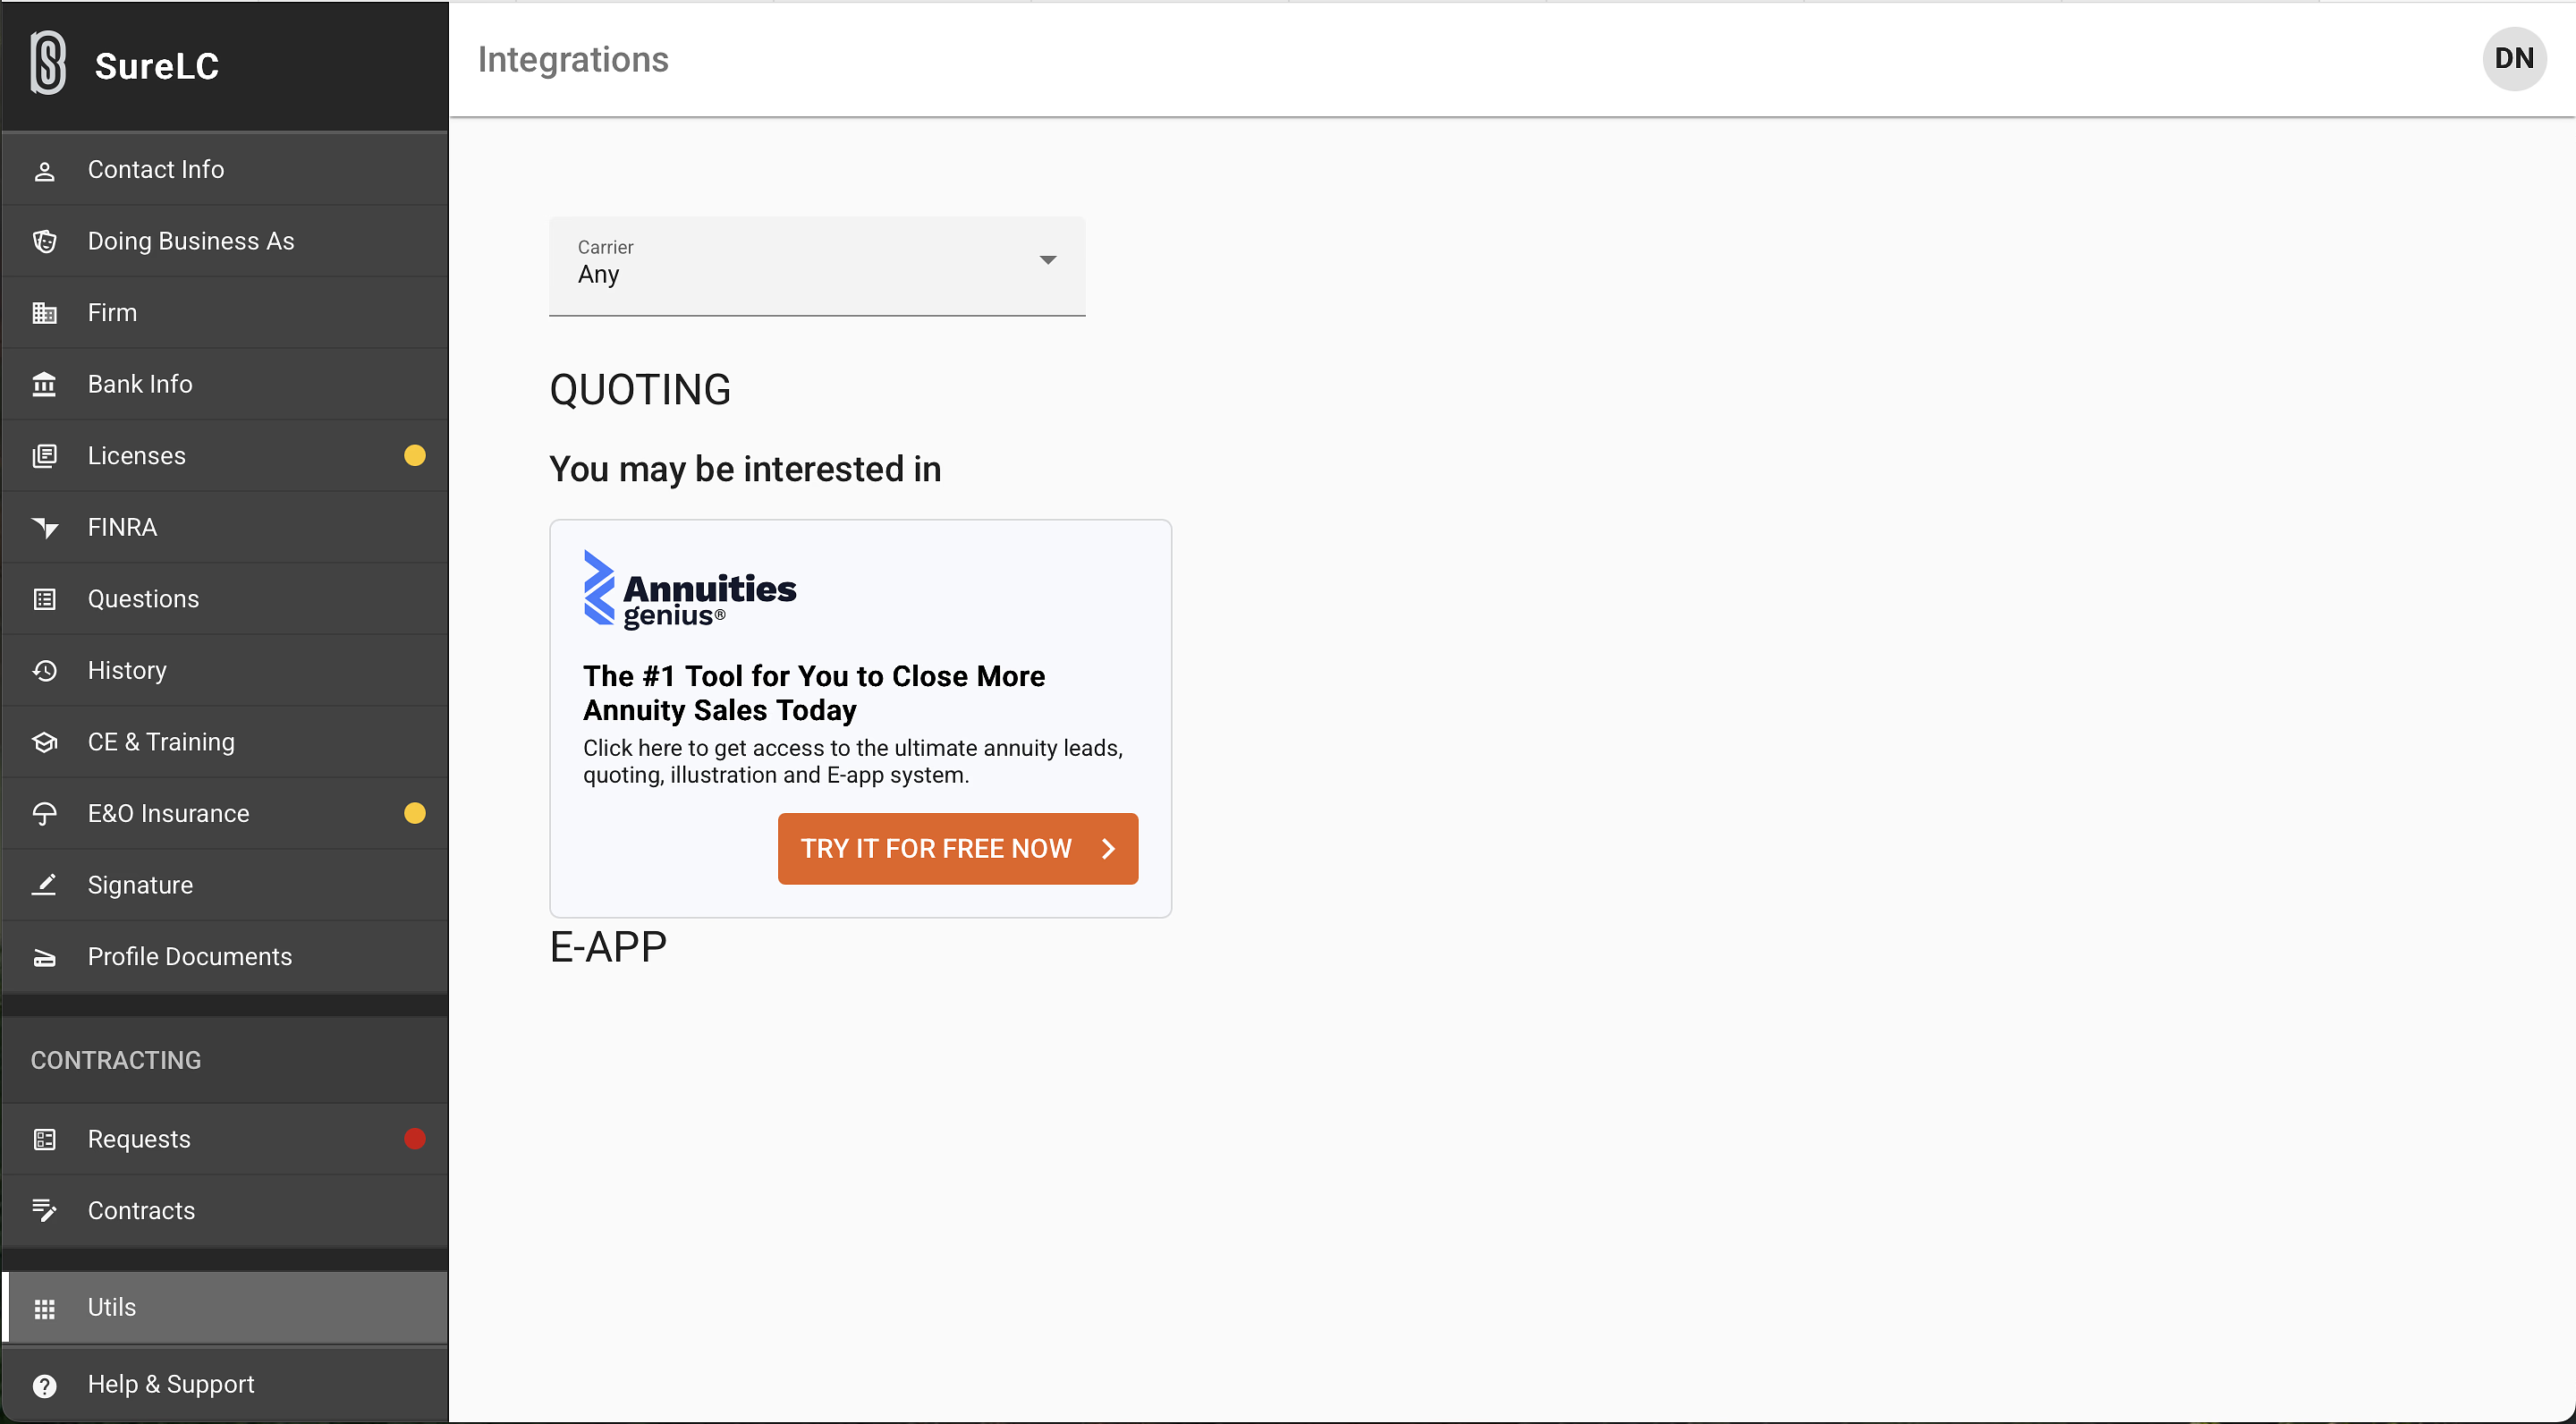Image resolution: width=2576 pixels, height=1424 pixels.
Task: Click the SureLC logo icon
Action: [48, 63]
